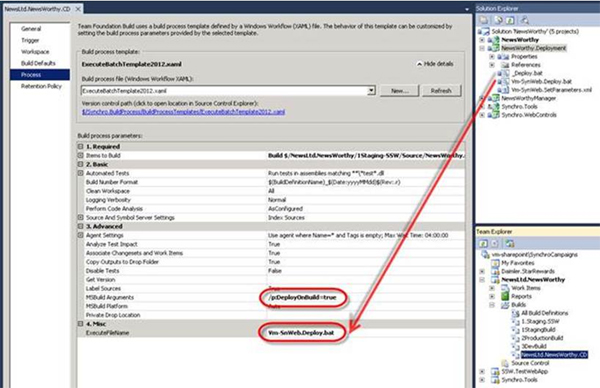Select the Retention Policy tab
Screen dimensions: 600x388
pyautogui.click(x=41, y=86)
